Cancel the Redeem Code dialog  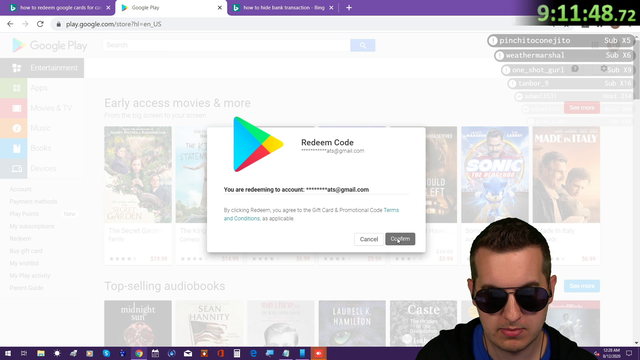point(369,239)
